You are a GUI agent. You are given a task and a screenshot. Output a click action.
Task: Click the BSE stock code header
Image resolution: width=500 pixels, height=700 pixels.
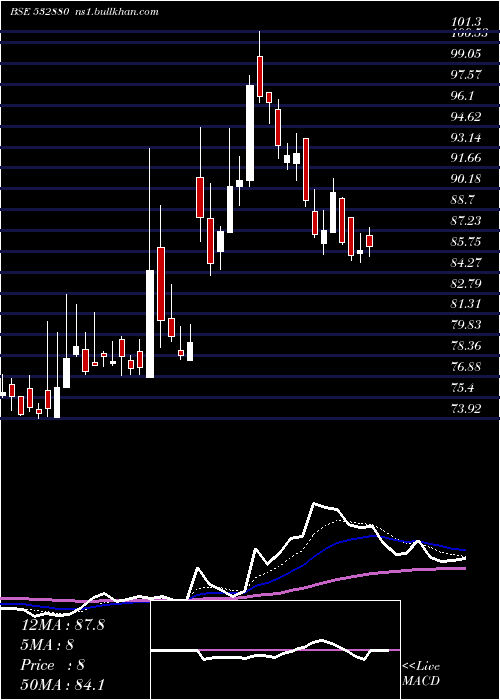(x=40, y=12)
